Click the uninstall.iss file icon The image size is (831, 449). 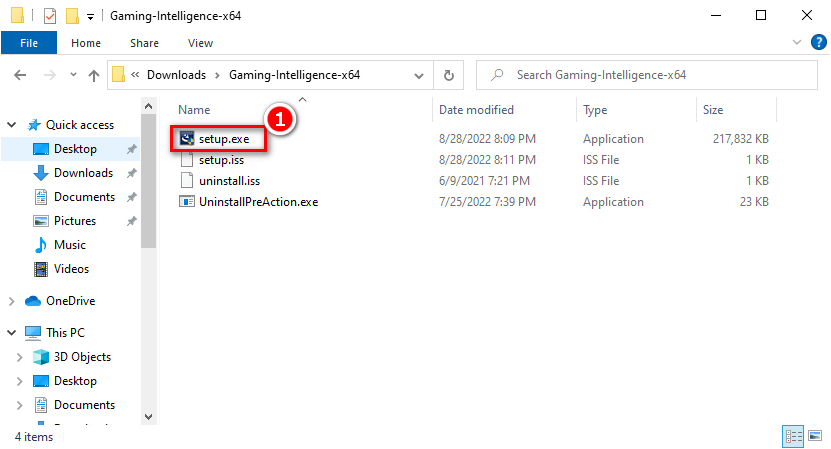coord(187,181)
